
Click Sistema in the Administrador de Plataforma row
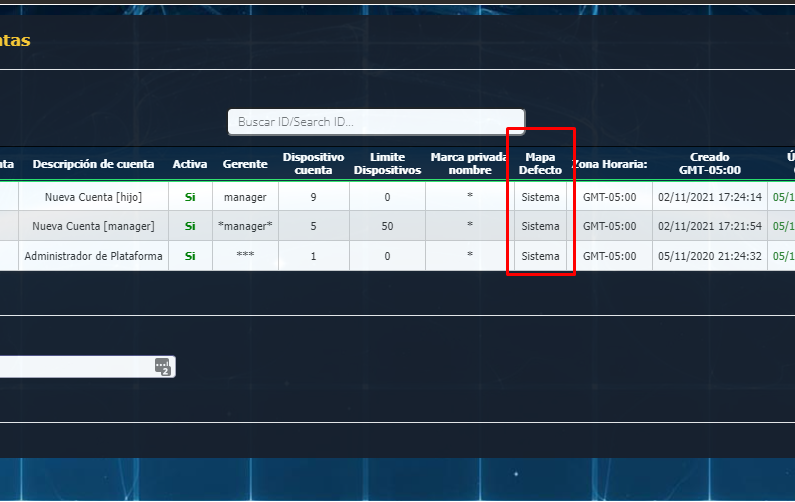[x=540, y=256]
